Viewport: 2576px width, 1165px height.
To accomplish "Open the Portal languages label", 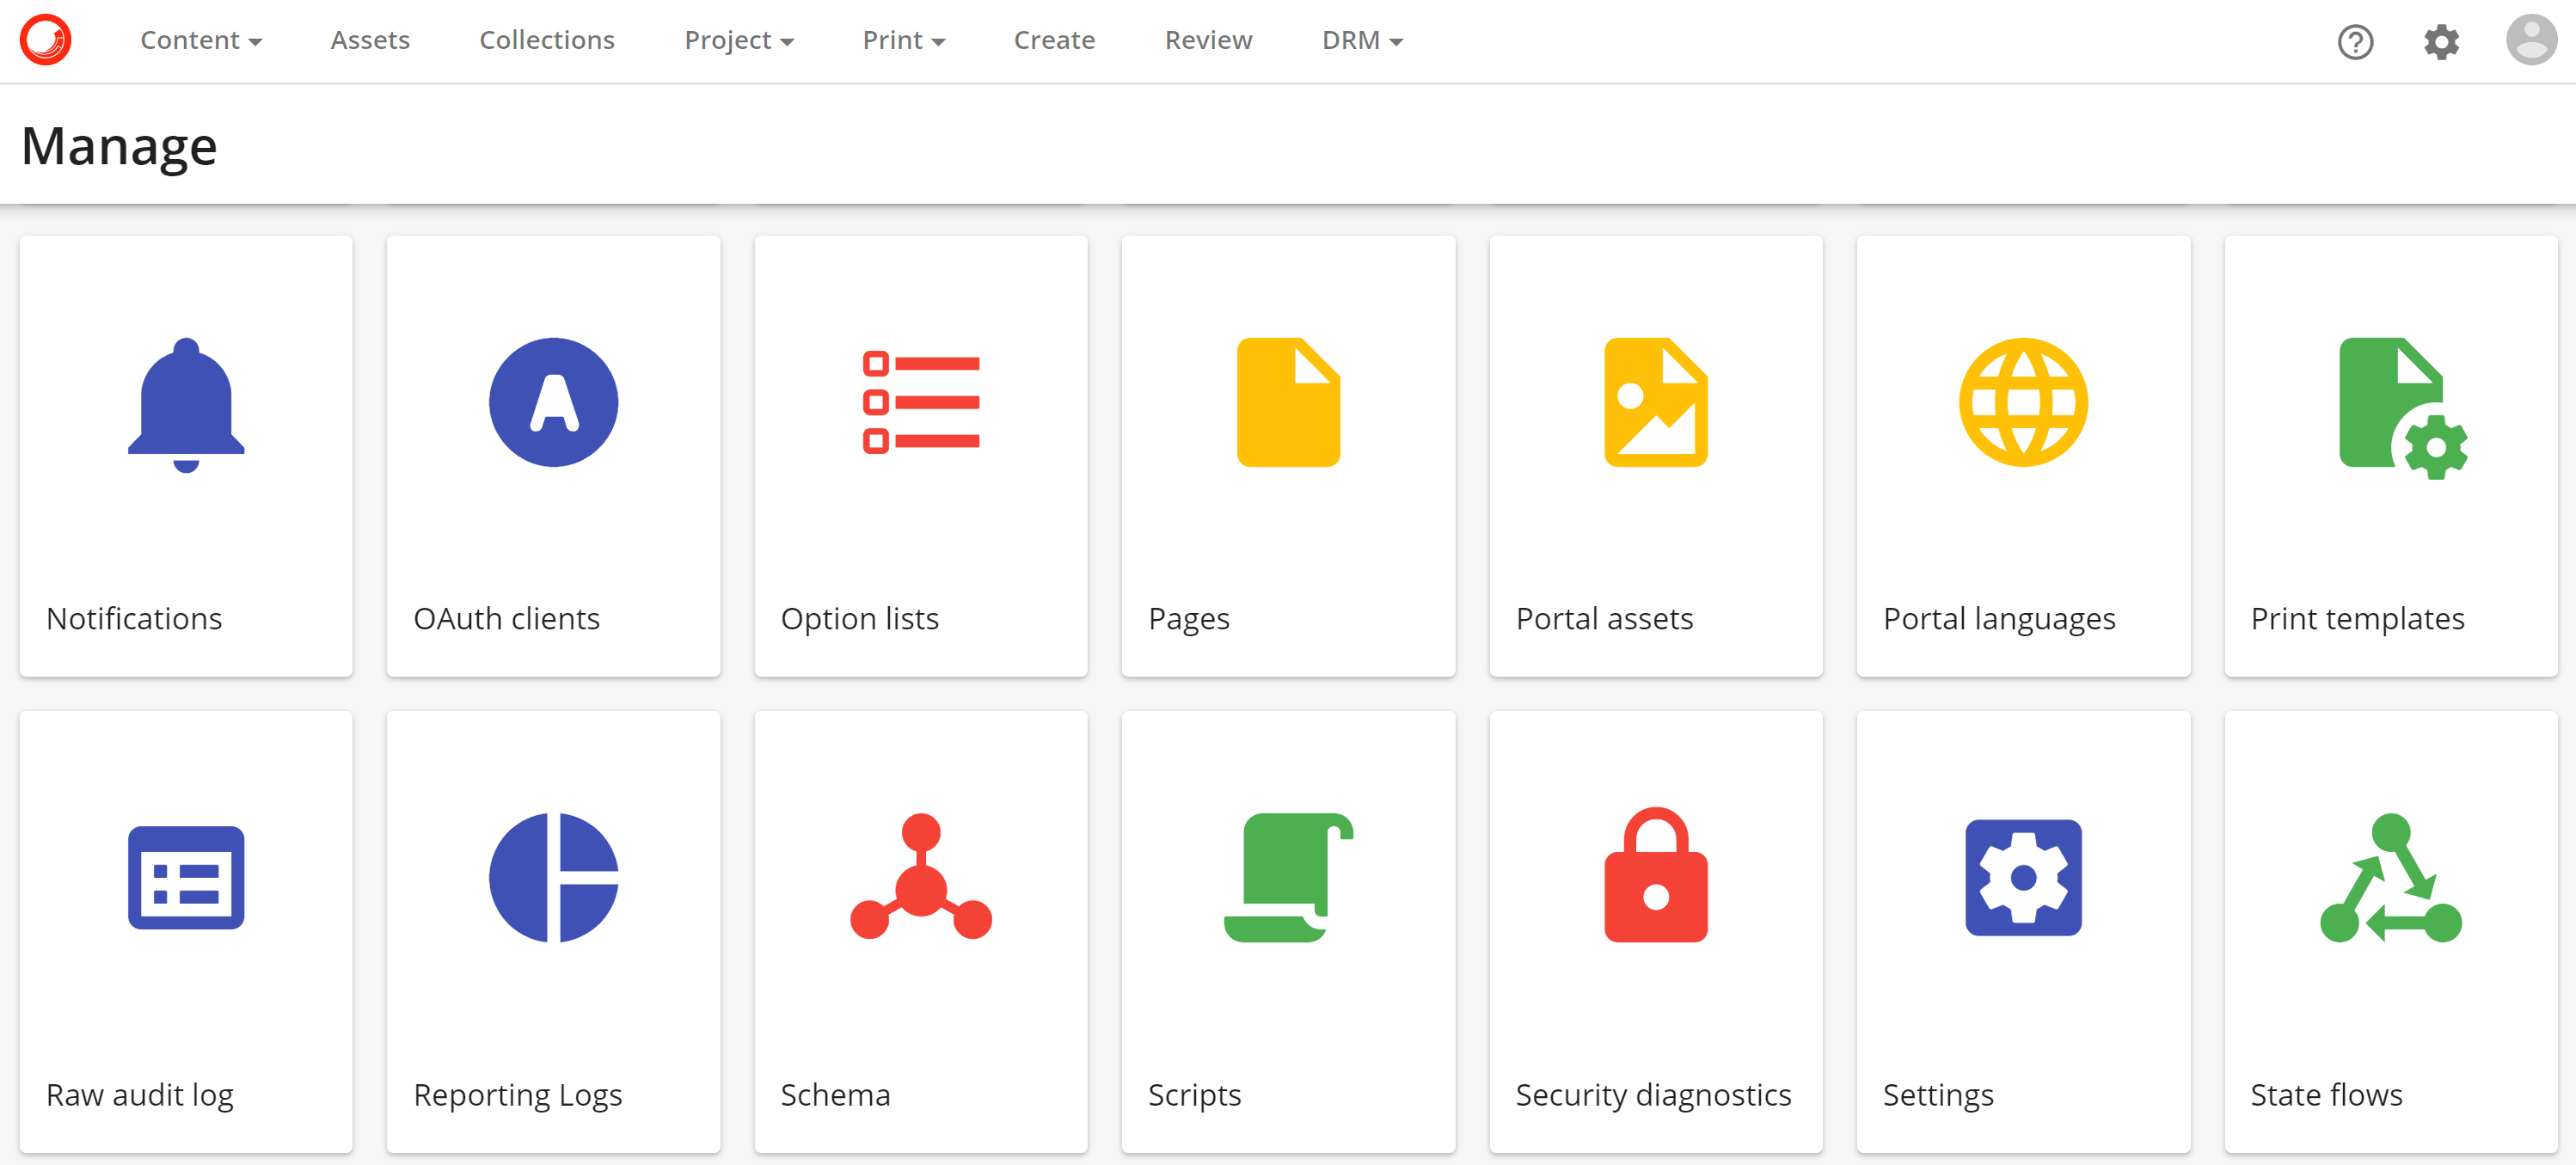I will point(1999,619).
